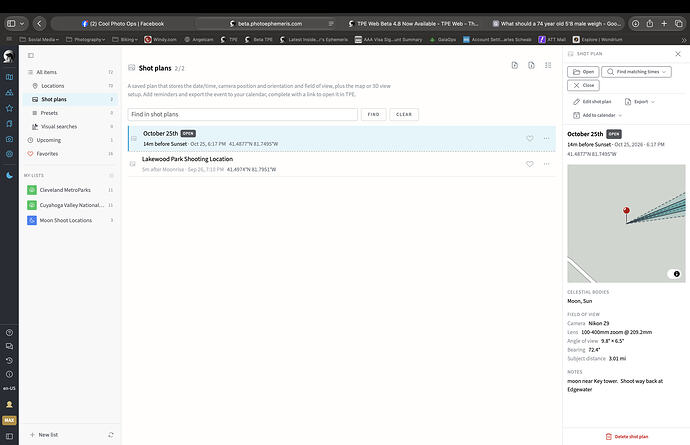This screenshot has width=690, height=445.
Task: Open Upcoming in sidebar
Action: 70,140
